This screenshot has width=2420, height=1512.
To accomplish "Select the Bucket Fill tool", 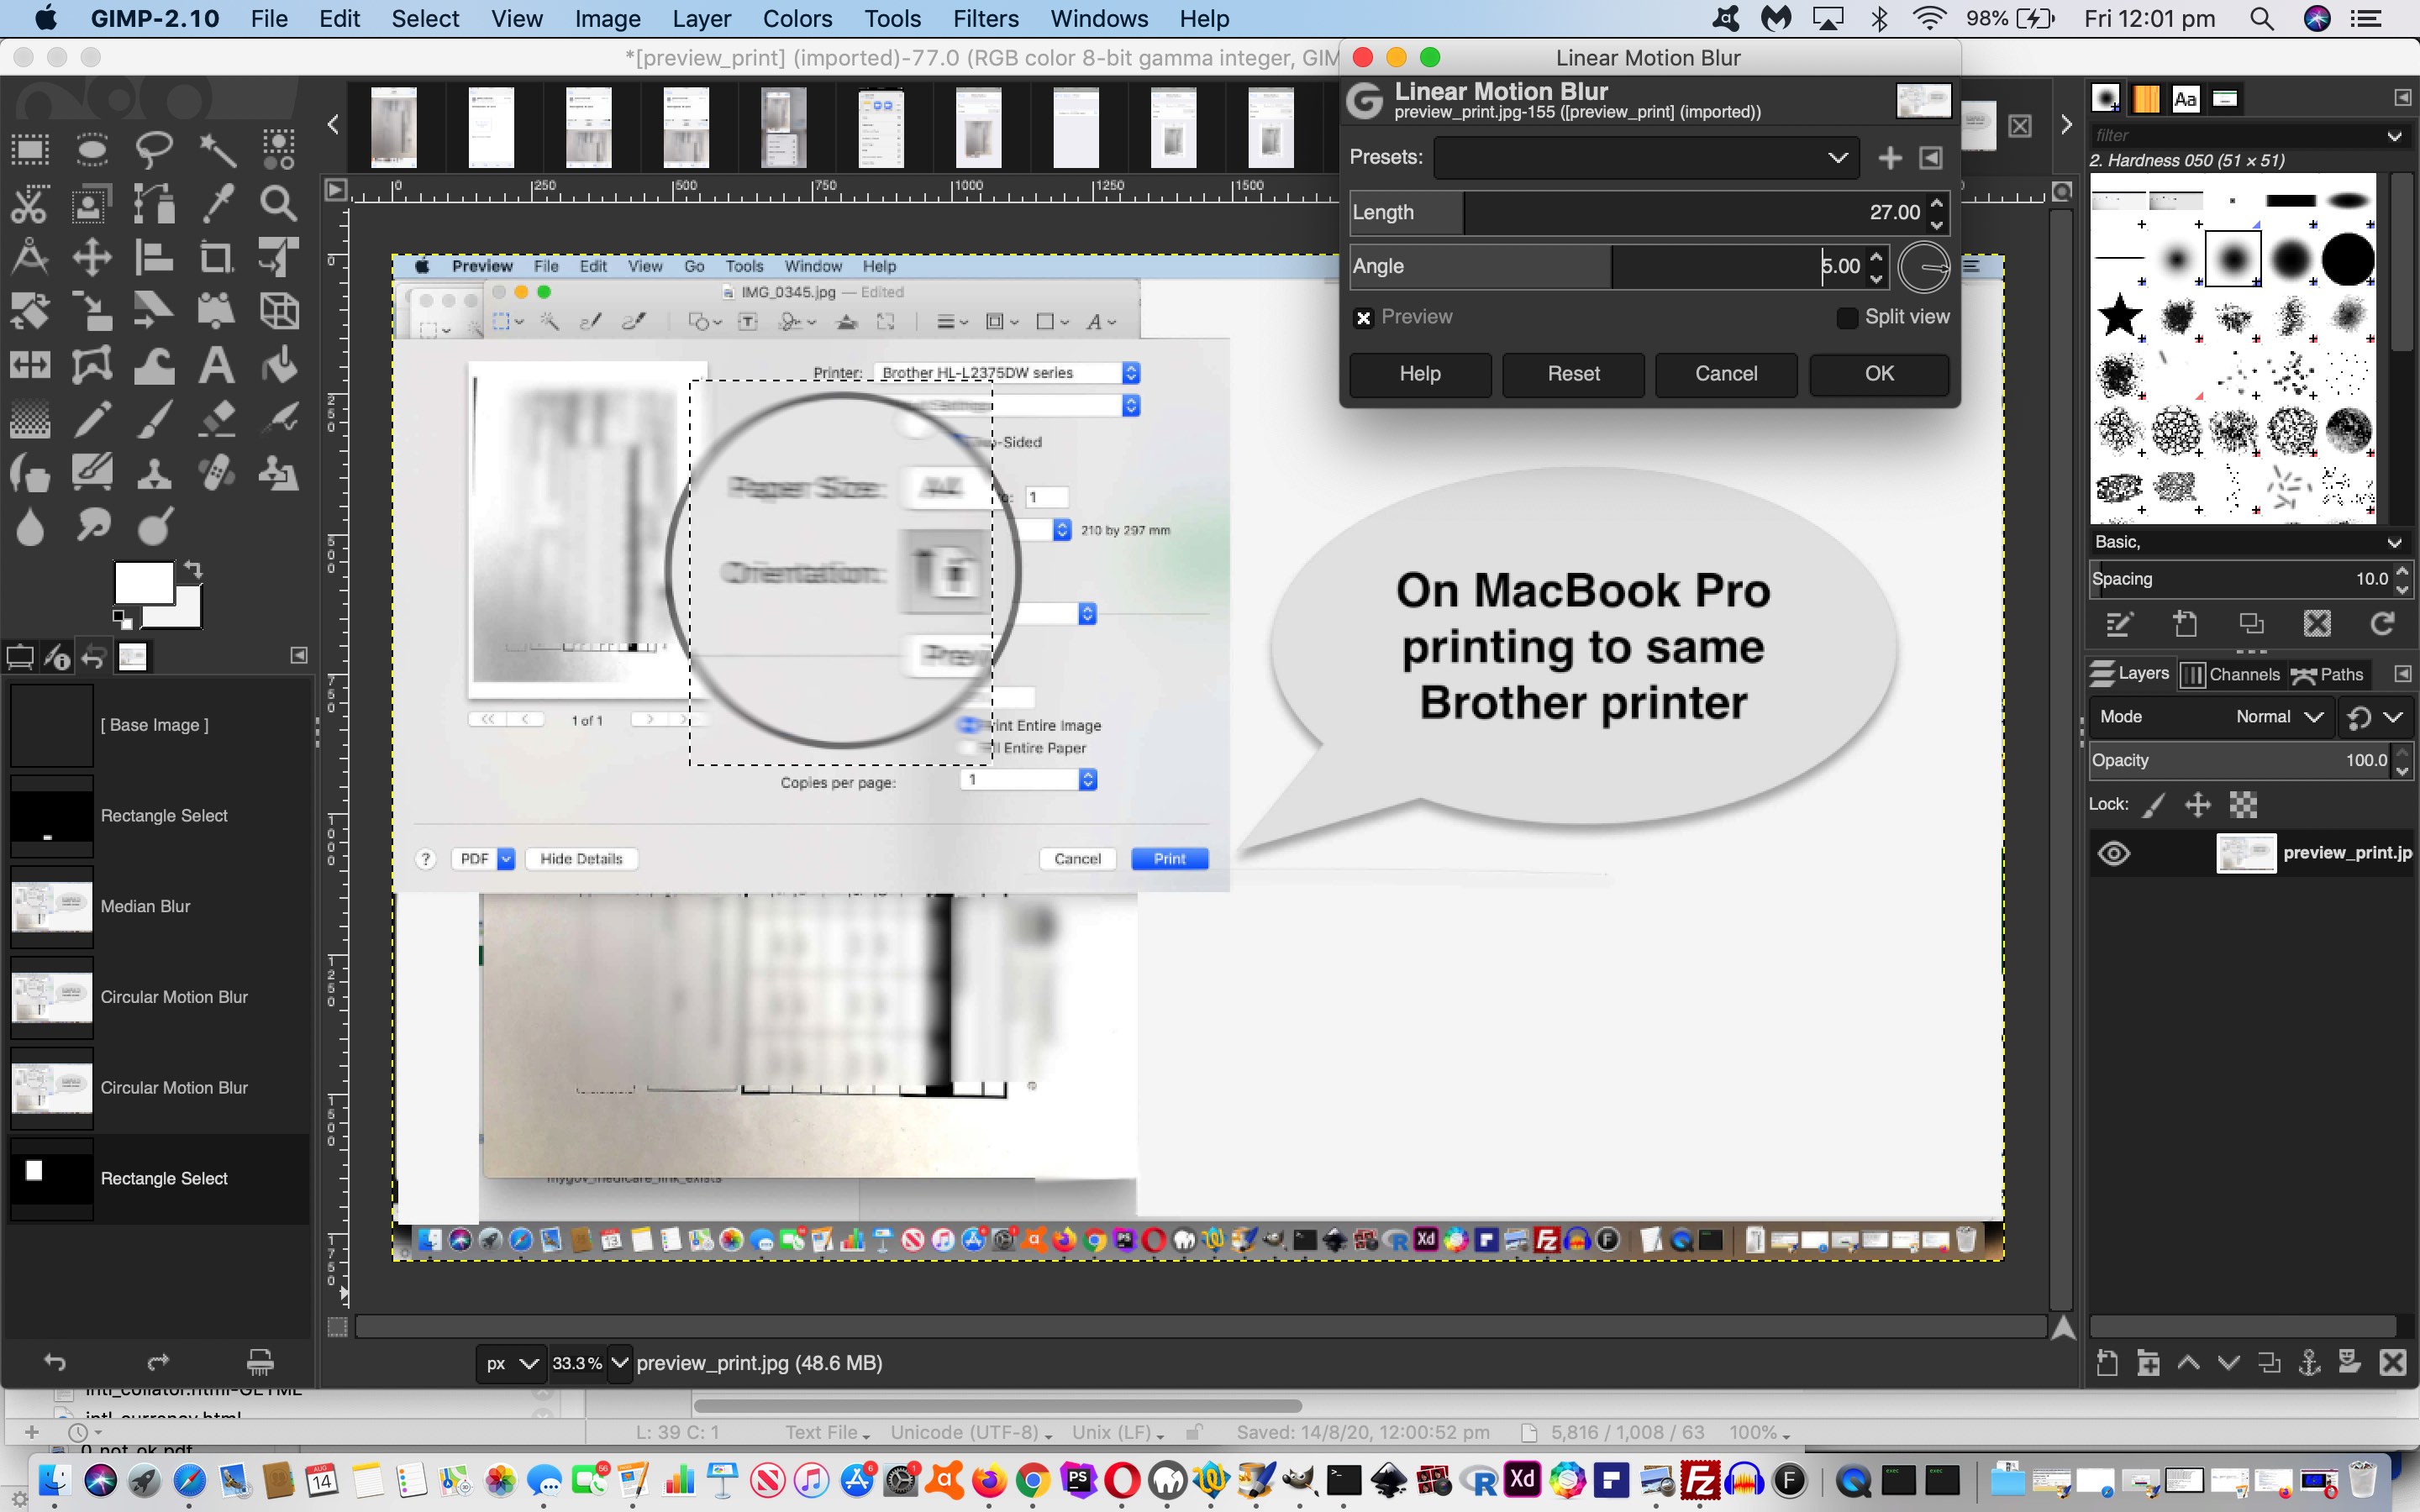I will click(279, 366).
